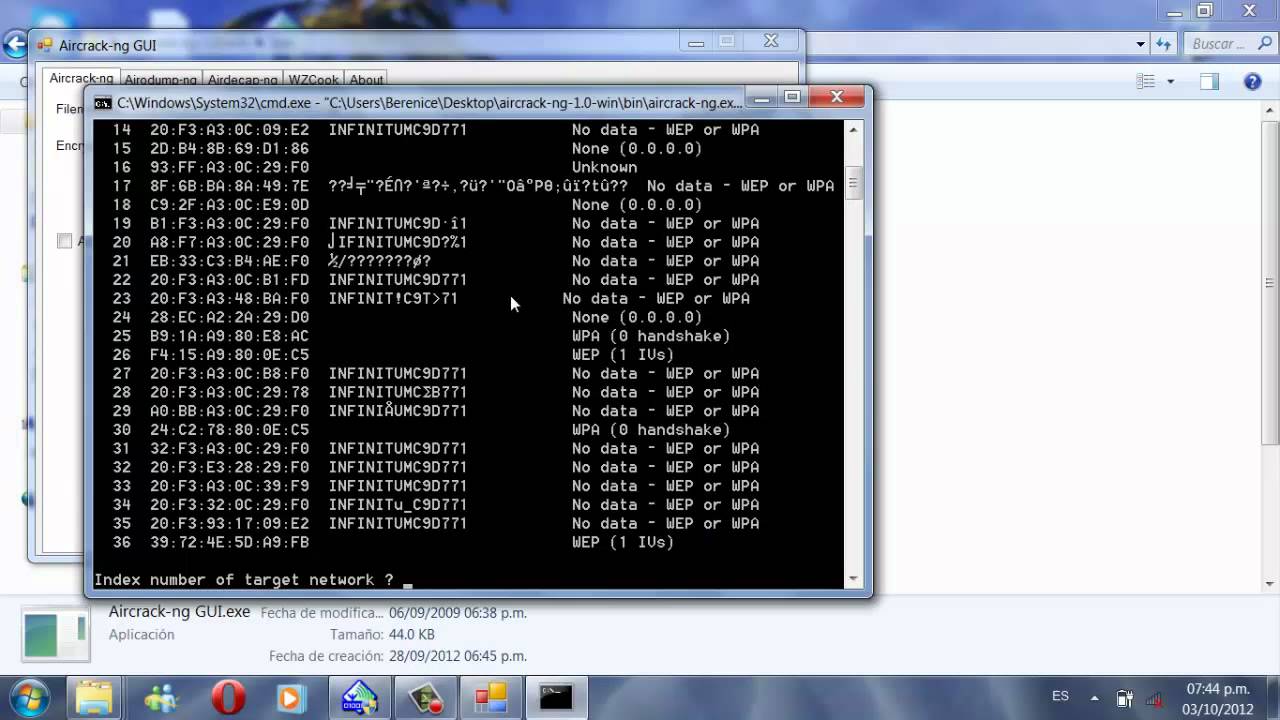1280x720 pixels.
Task: Switch to Airodump-ng tab
Action: (160, 80)
